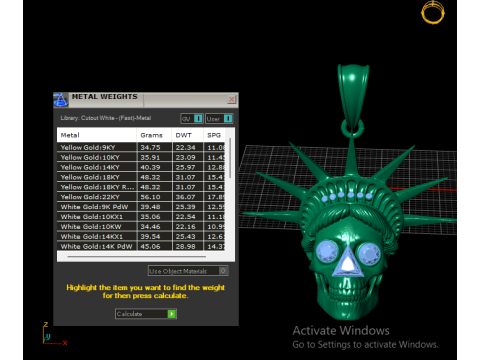Select the Yellow Gold:10KY row

tap(141, 157)
